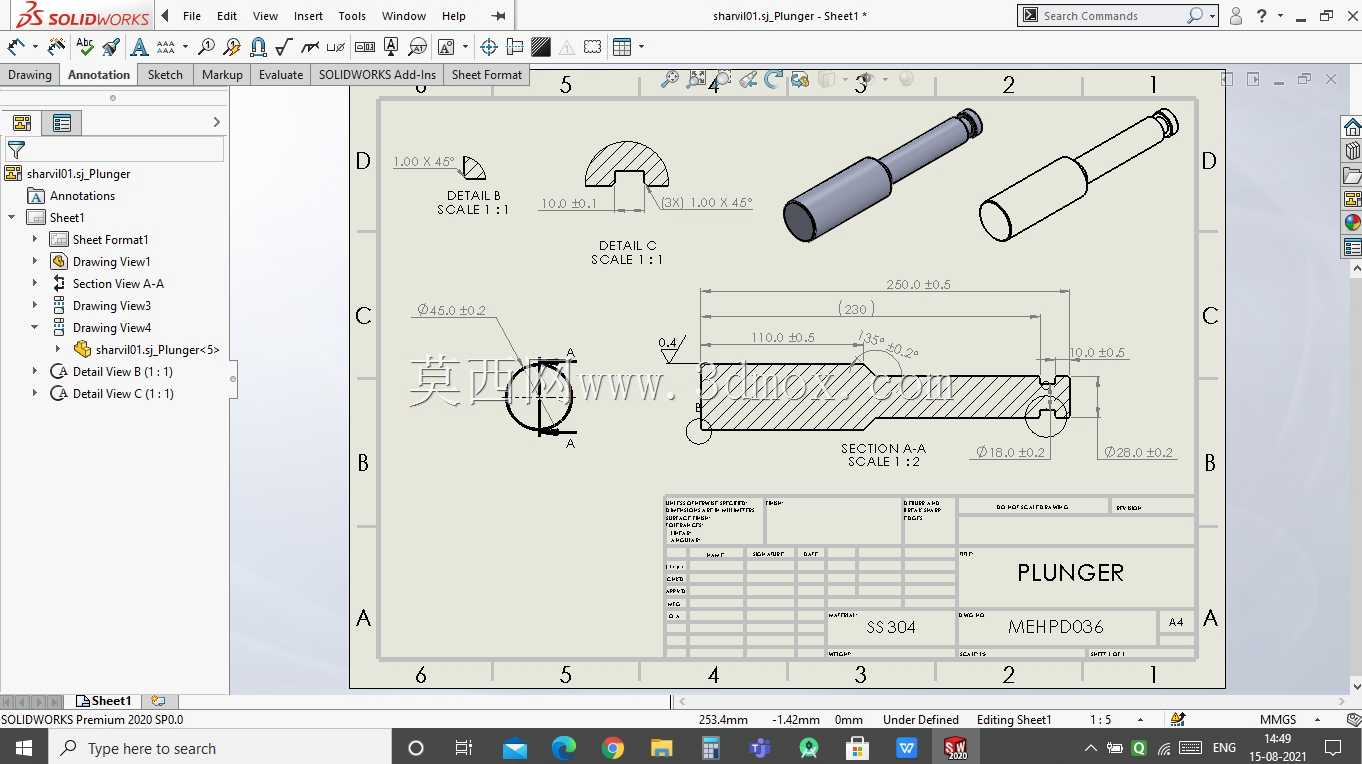Expand the Drawing View1 node
Image resolution: width=1362 pixels, height=764 pixels.
35,261
